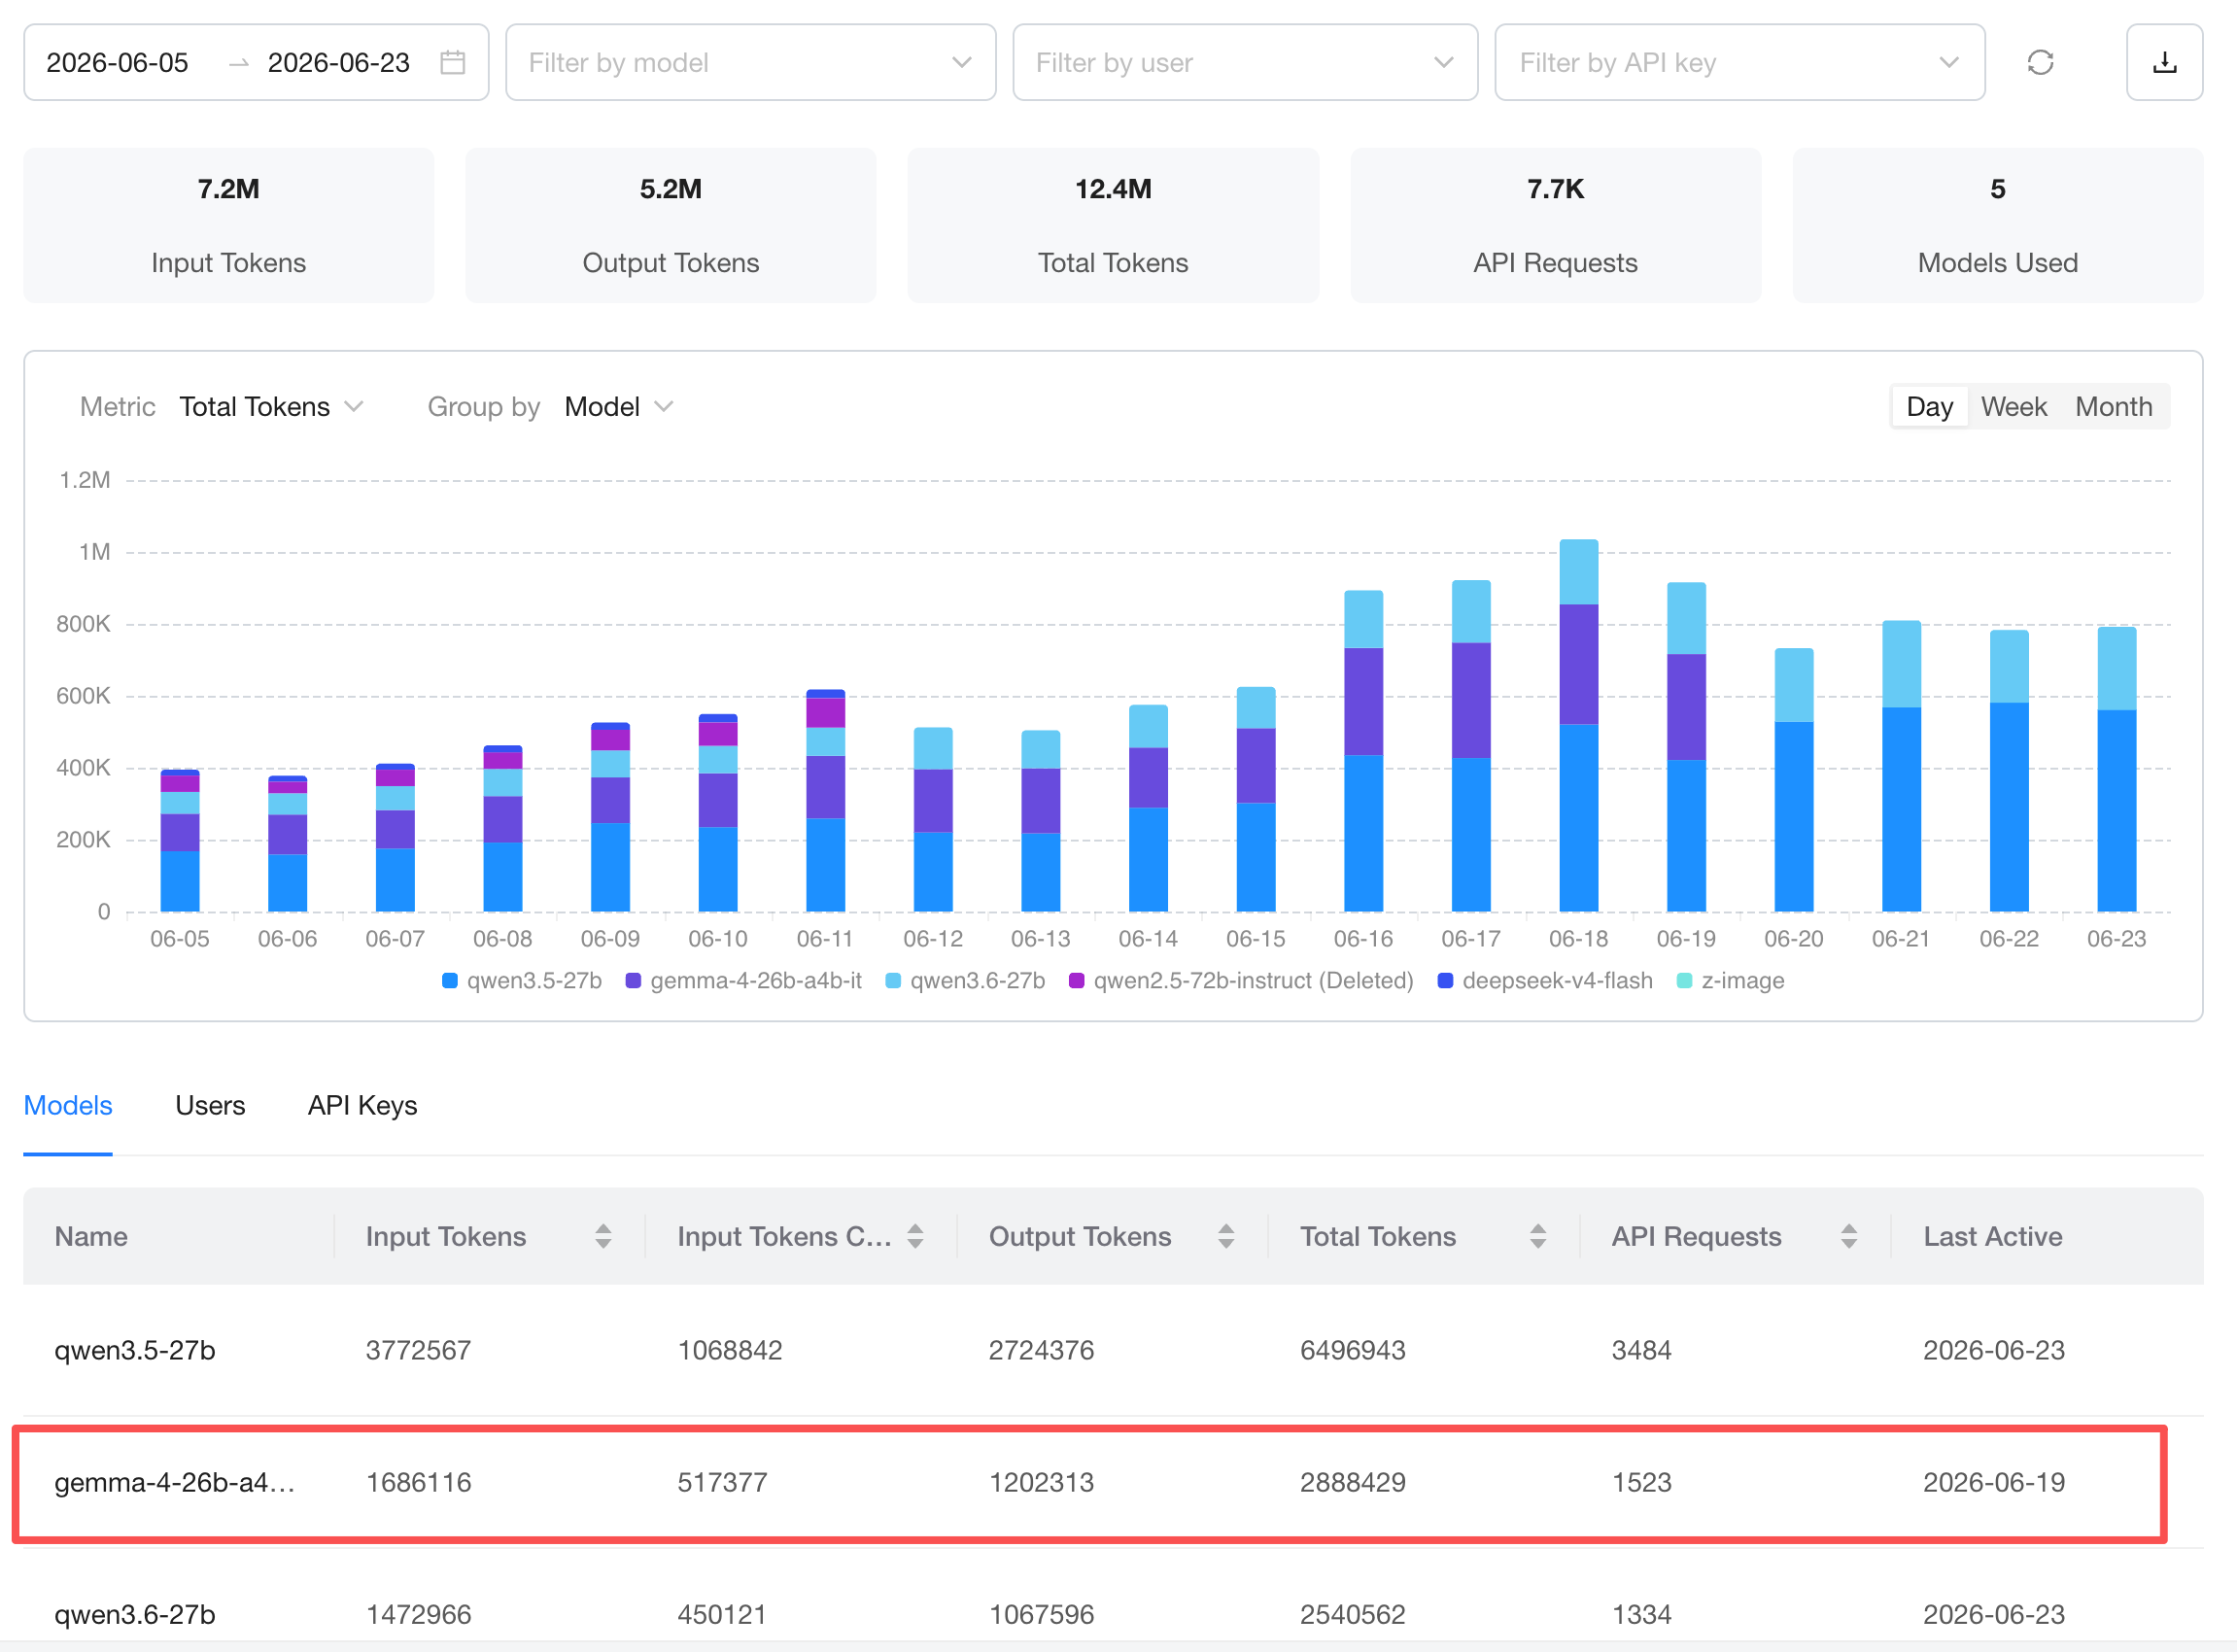2237x1652 pixels.
Task: Select the Week granularity button
Action: (2013, 407)
